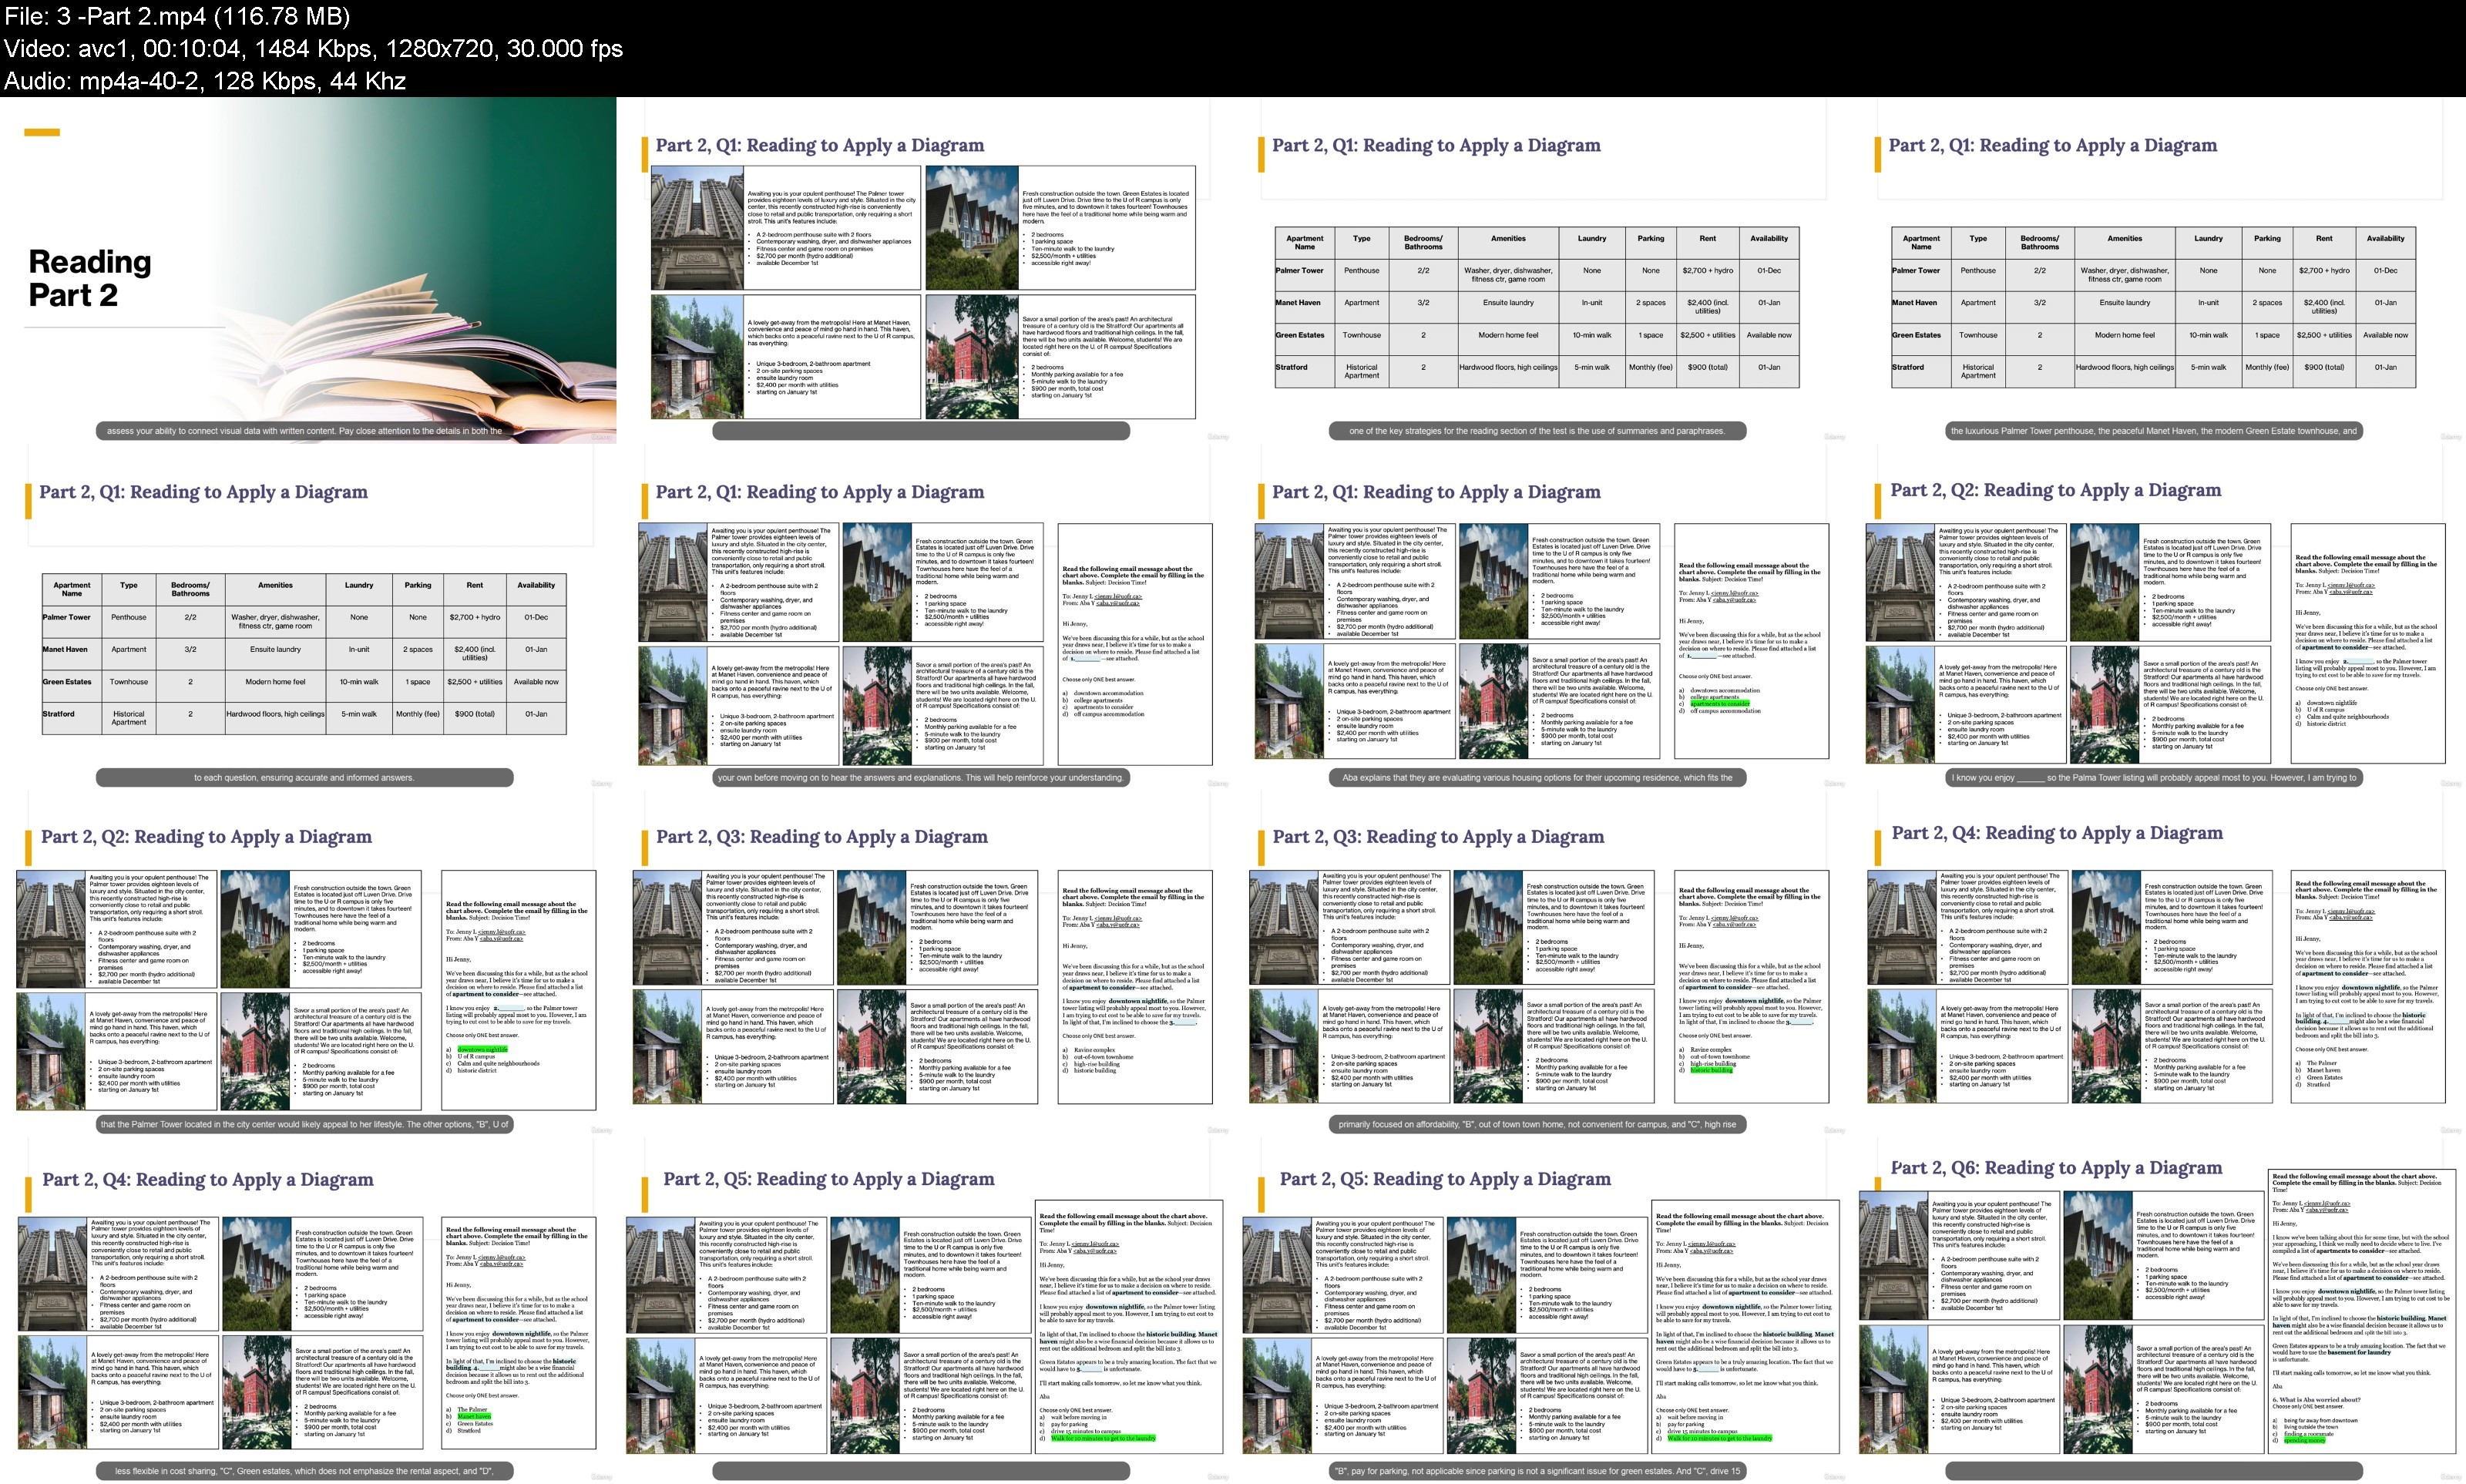2466x1484 pixels.
Task: Select the Q4 thumbnail captioned 'less flexible in cost sharing'
Action: click(x=308, y=1310)
